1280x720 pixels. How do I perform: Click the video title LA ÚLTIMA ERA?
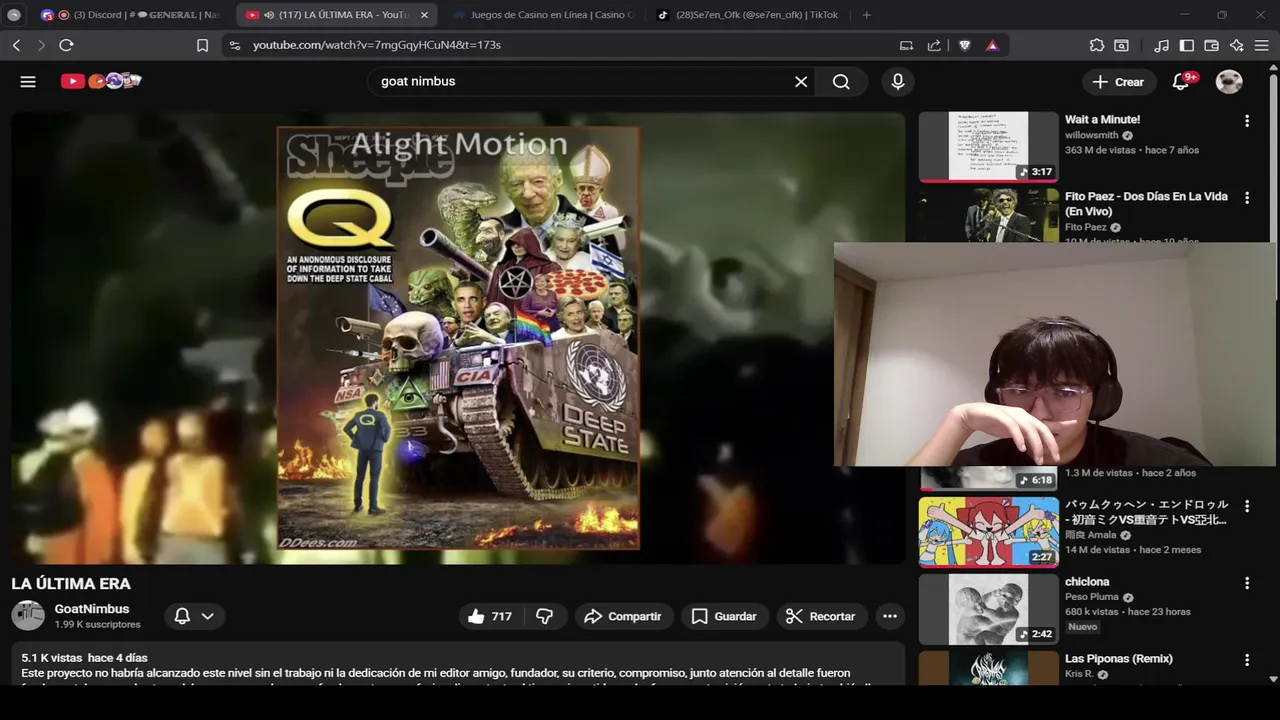(x=71, y=584)
